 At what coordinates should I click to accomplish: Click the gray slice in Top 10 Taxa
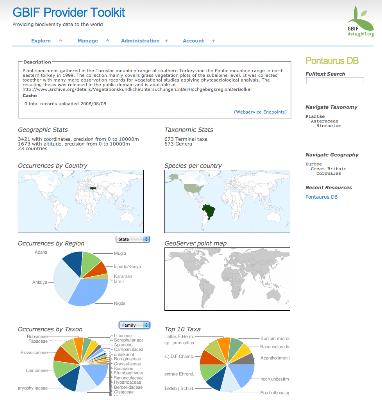tap(247, 359)
